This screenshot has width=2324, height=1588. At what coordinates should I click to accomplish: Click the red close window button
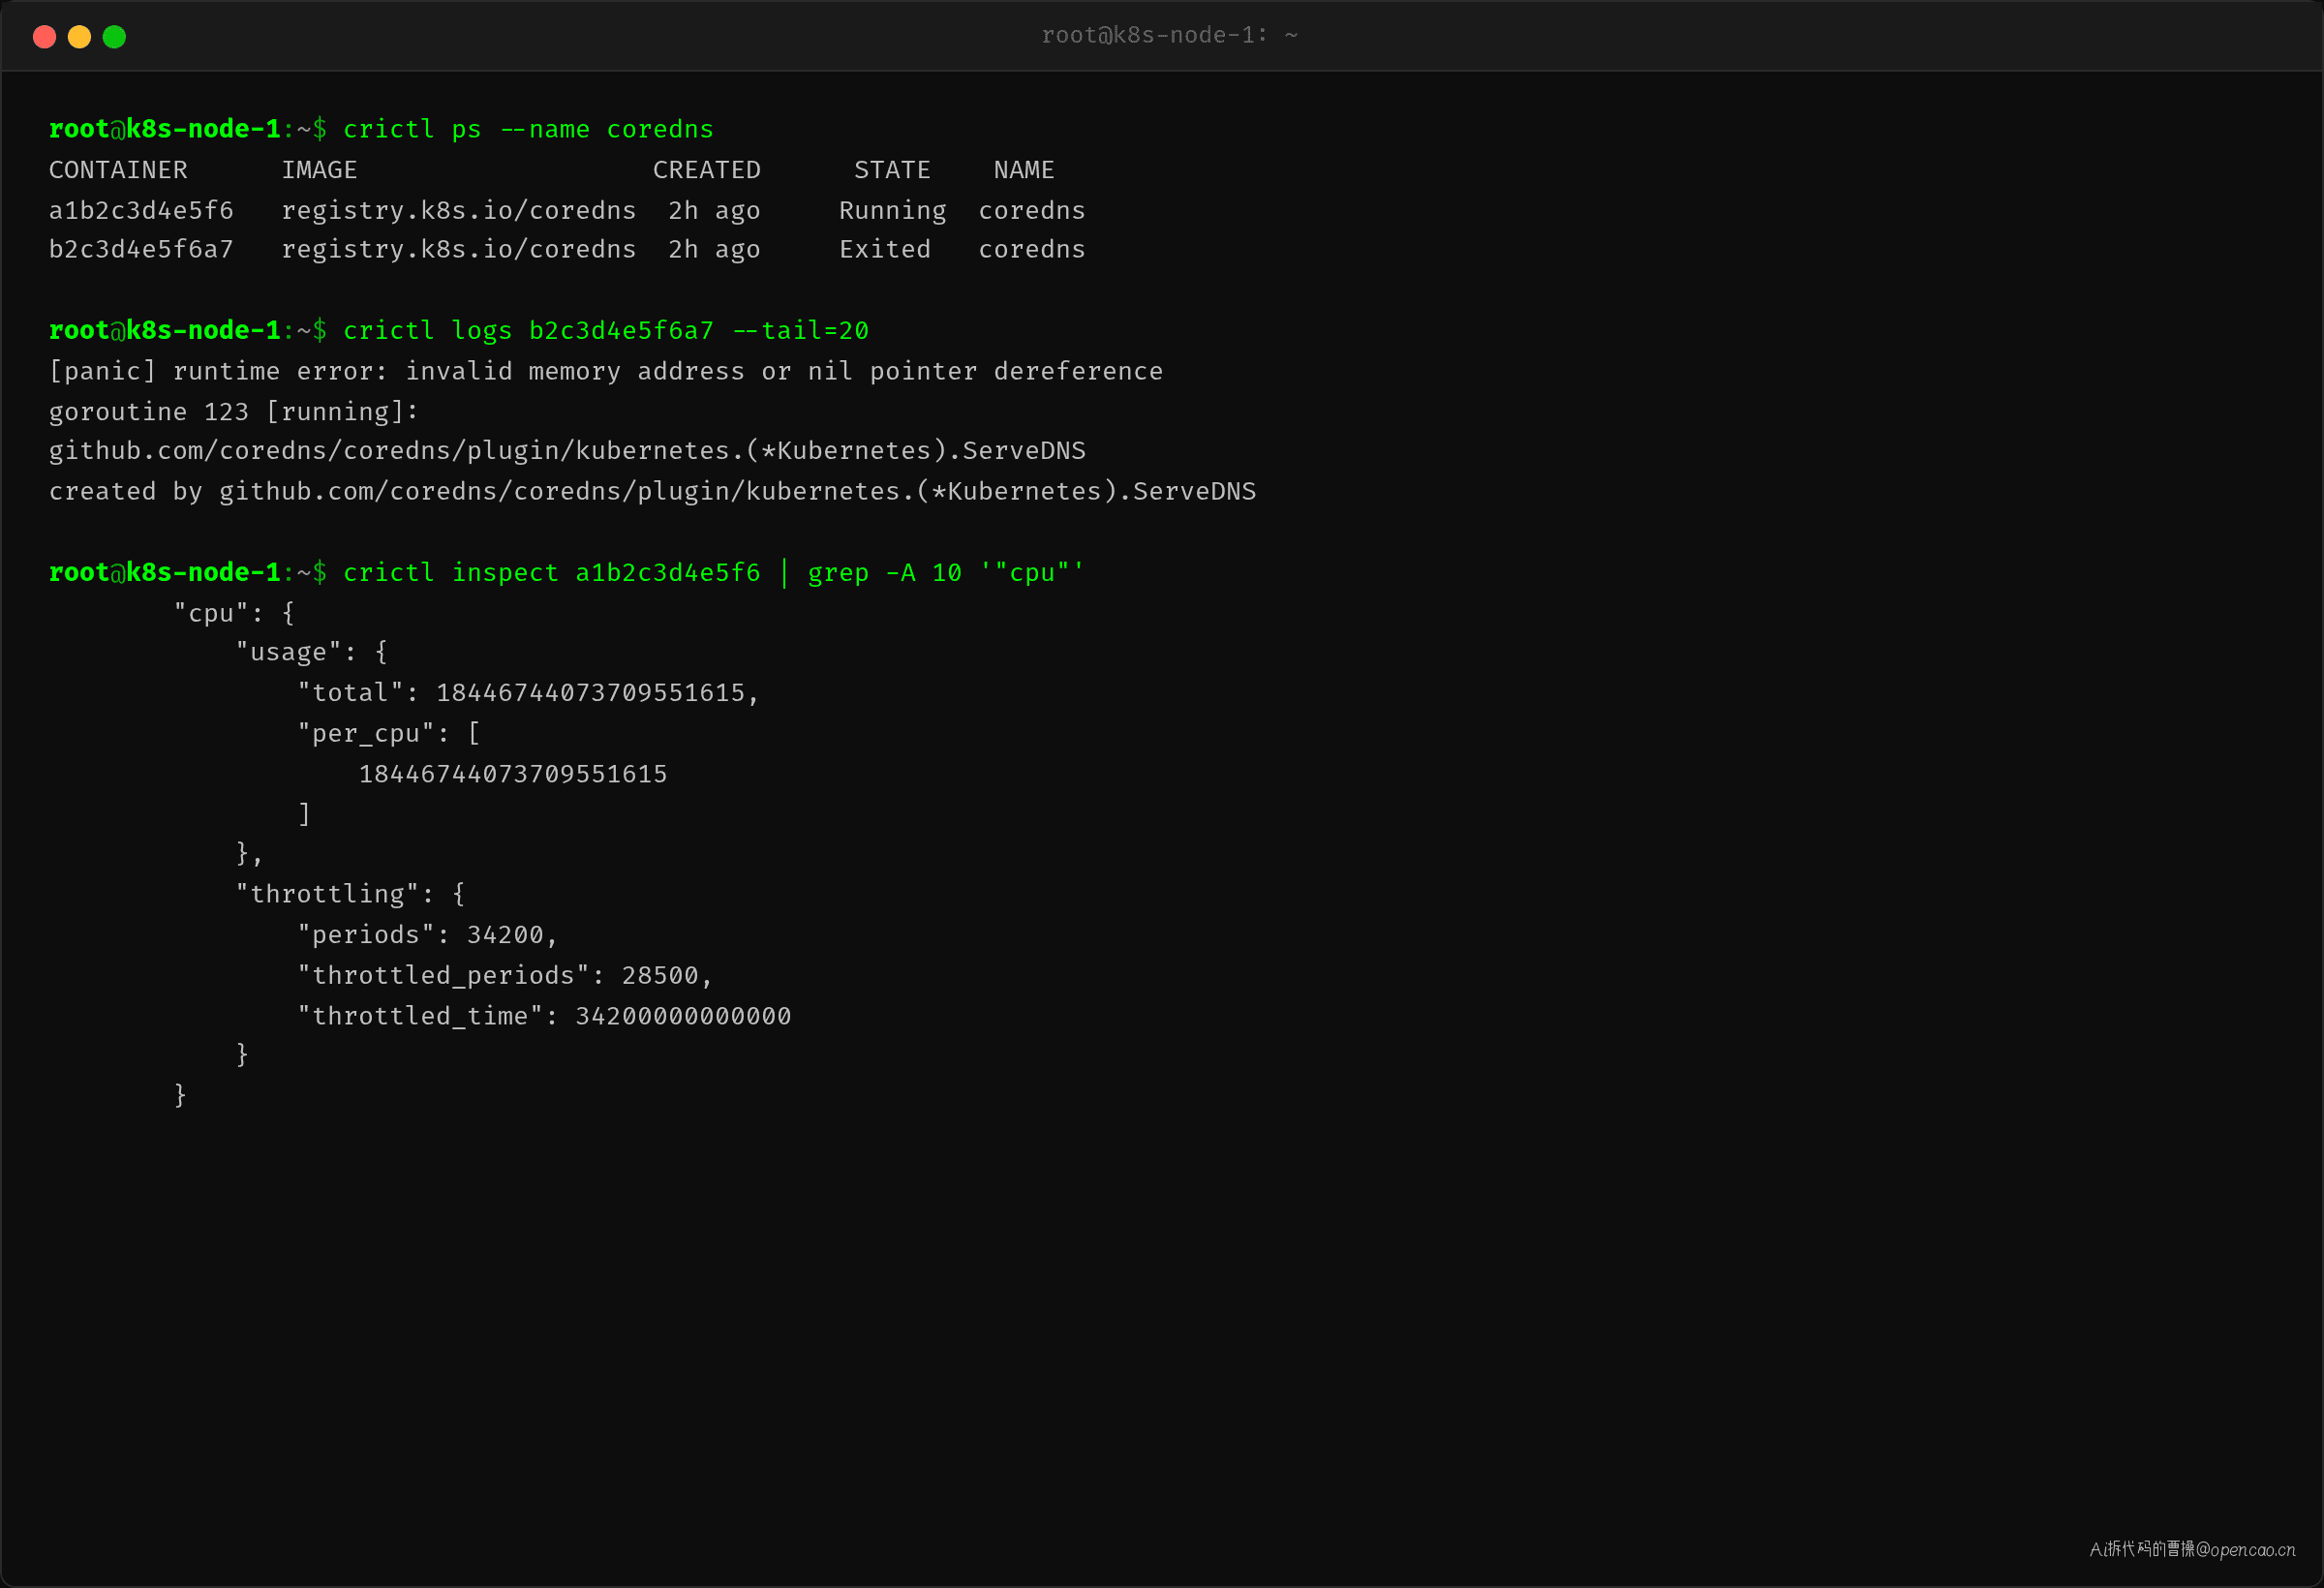tap(44, 37)
